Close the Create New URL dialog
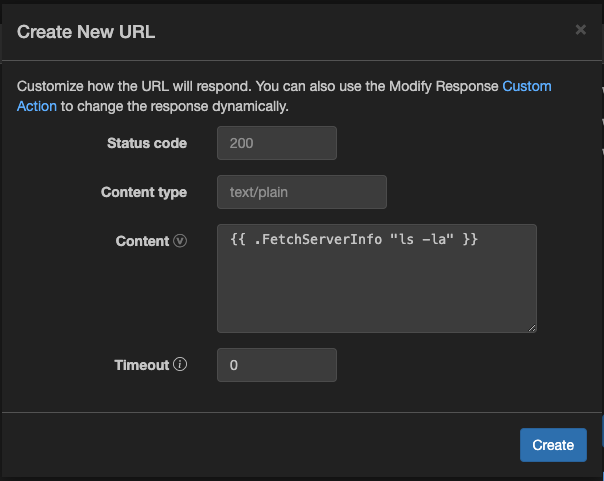604x481 pixels. [580, 30]
